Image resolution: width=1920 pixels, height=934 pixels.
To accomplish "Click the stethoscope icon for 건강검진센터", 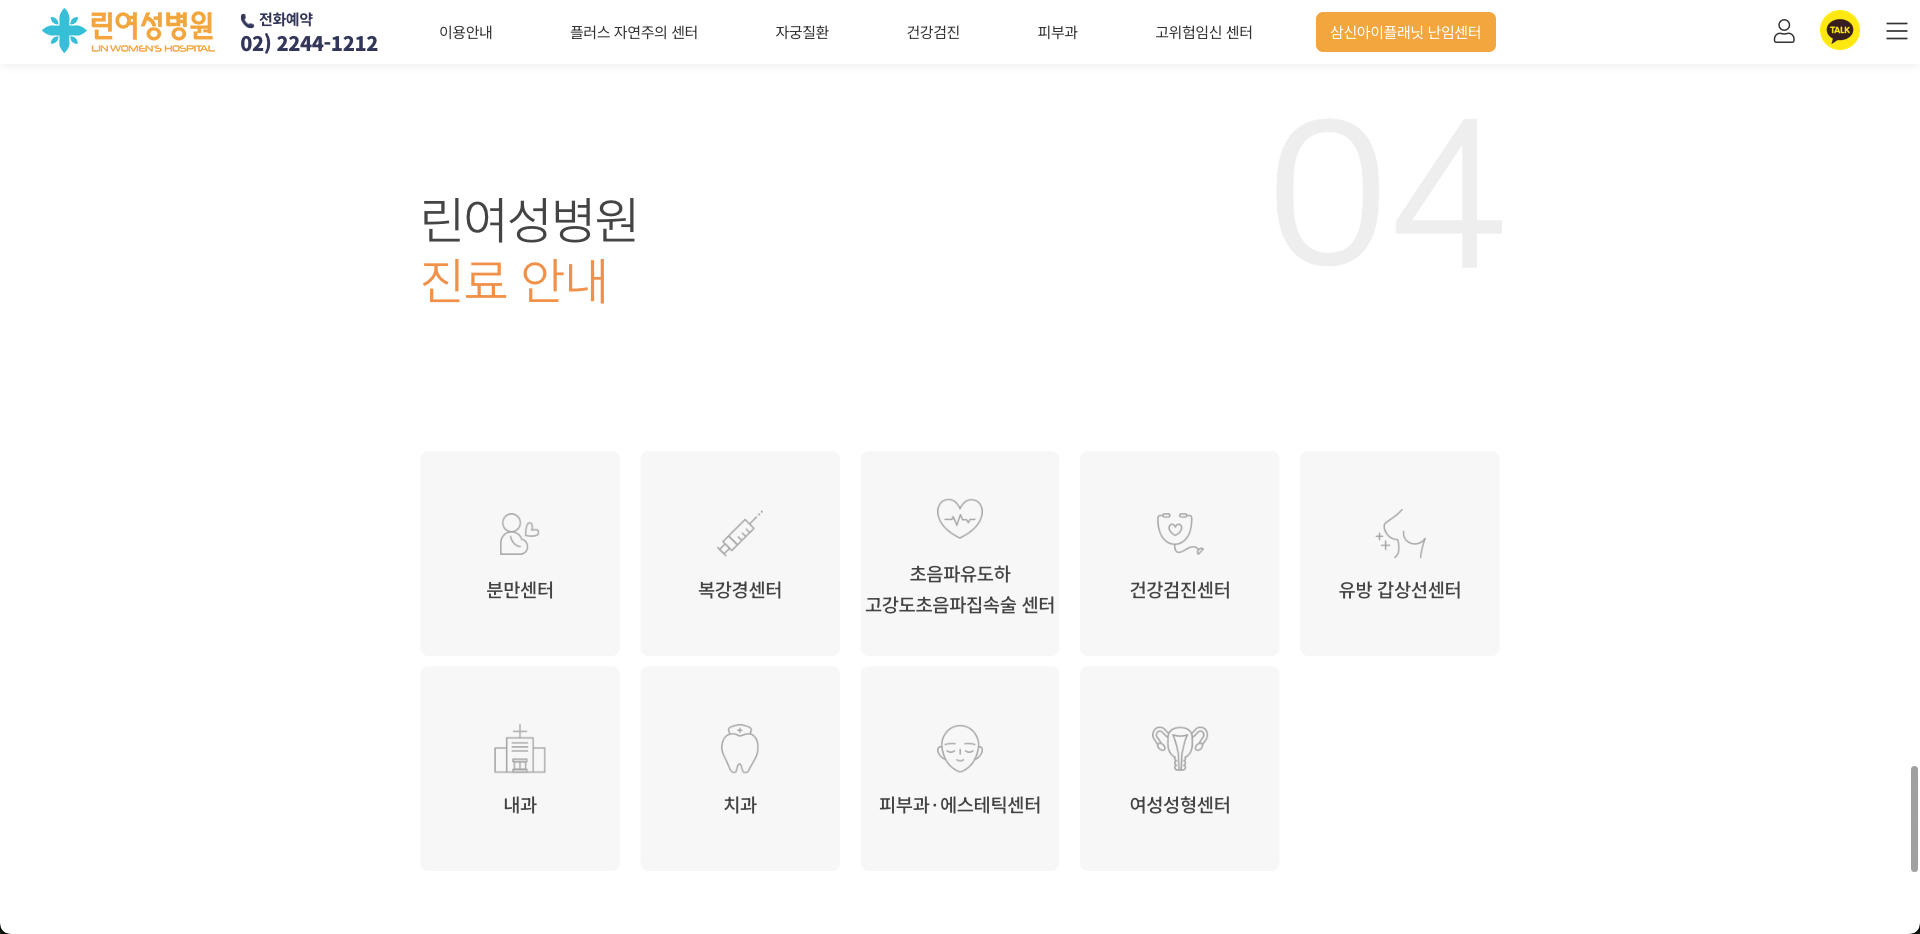I will [1179, 533].
